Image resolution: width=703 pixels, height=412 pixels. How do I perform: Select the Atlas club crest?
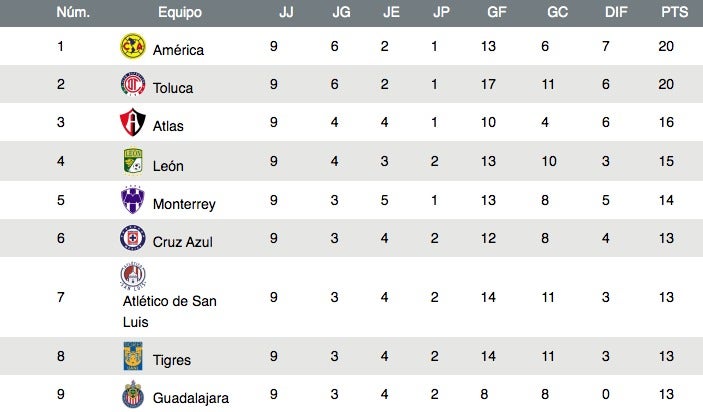133,124
